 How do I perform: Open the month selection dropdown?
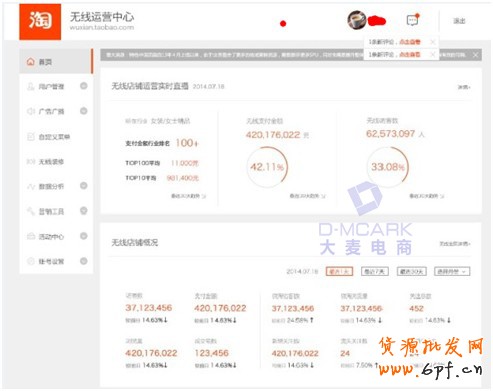point(452,271)
